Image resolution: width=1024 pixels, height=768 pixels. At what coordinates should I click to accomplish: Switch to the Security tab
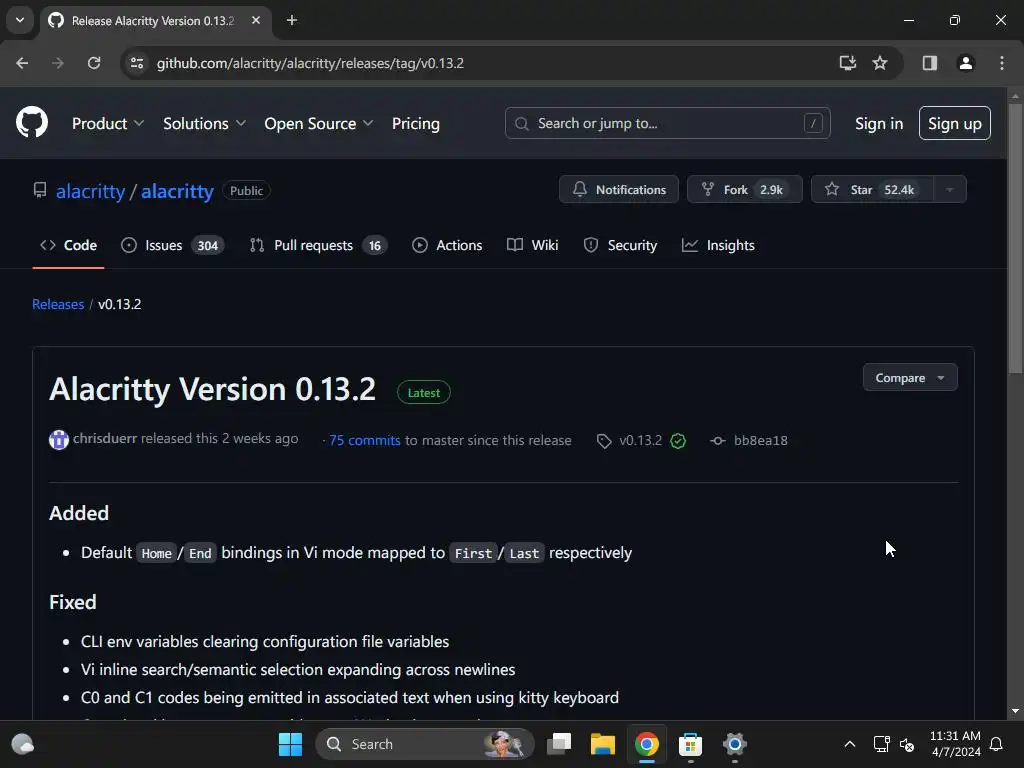[620, 246]
